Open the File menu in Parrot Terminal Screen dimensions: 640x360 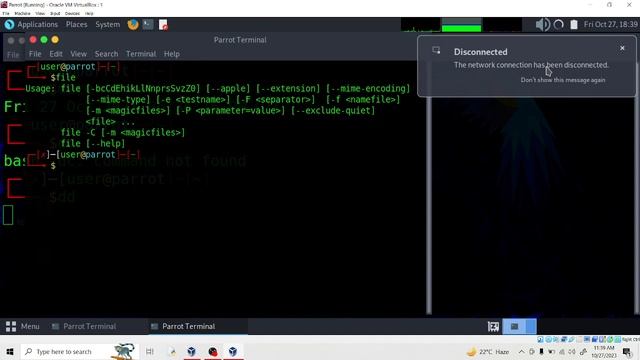click(x=35, y=54)
